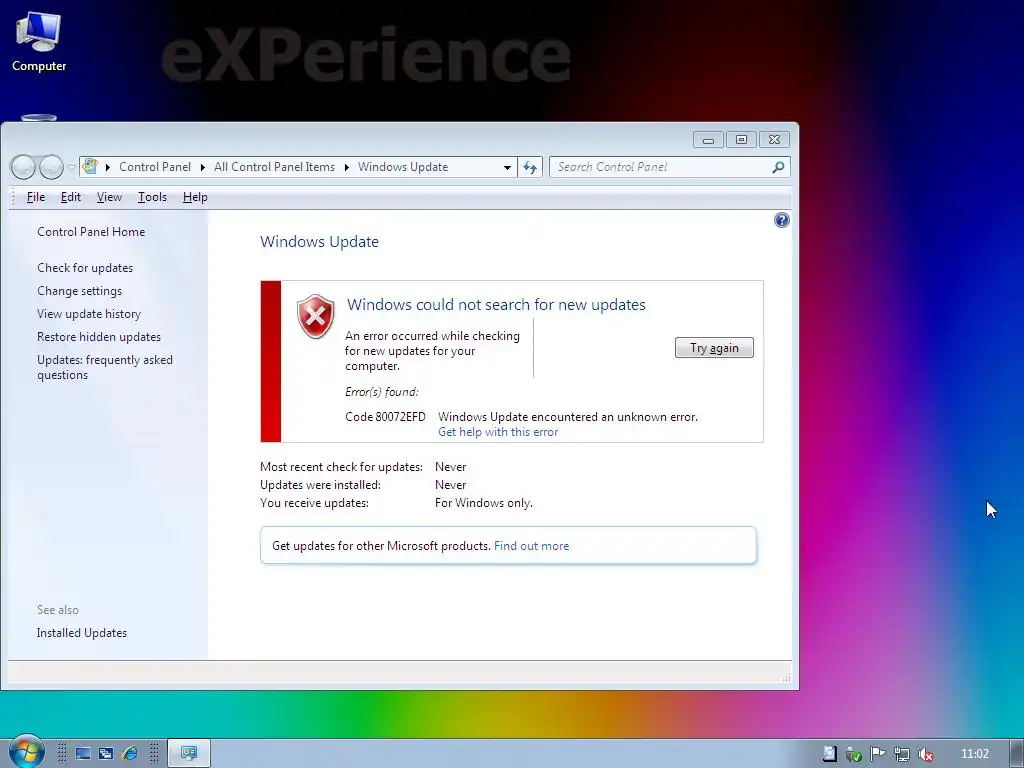Click the blue help question mark icon
Viewport: 1024px width, 768px height.
782,220
